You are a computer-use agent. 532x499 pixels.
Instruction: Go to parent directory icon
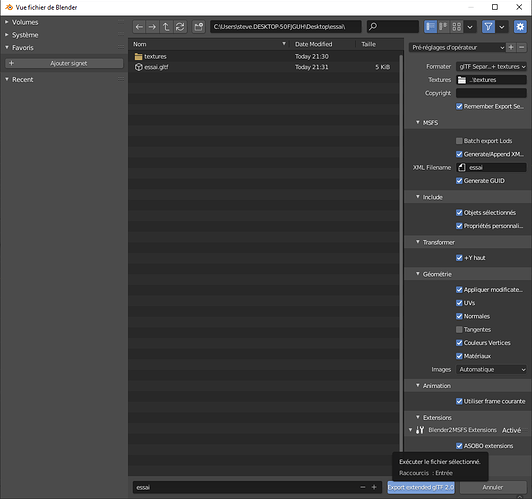coord(166,27)
